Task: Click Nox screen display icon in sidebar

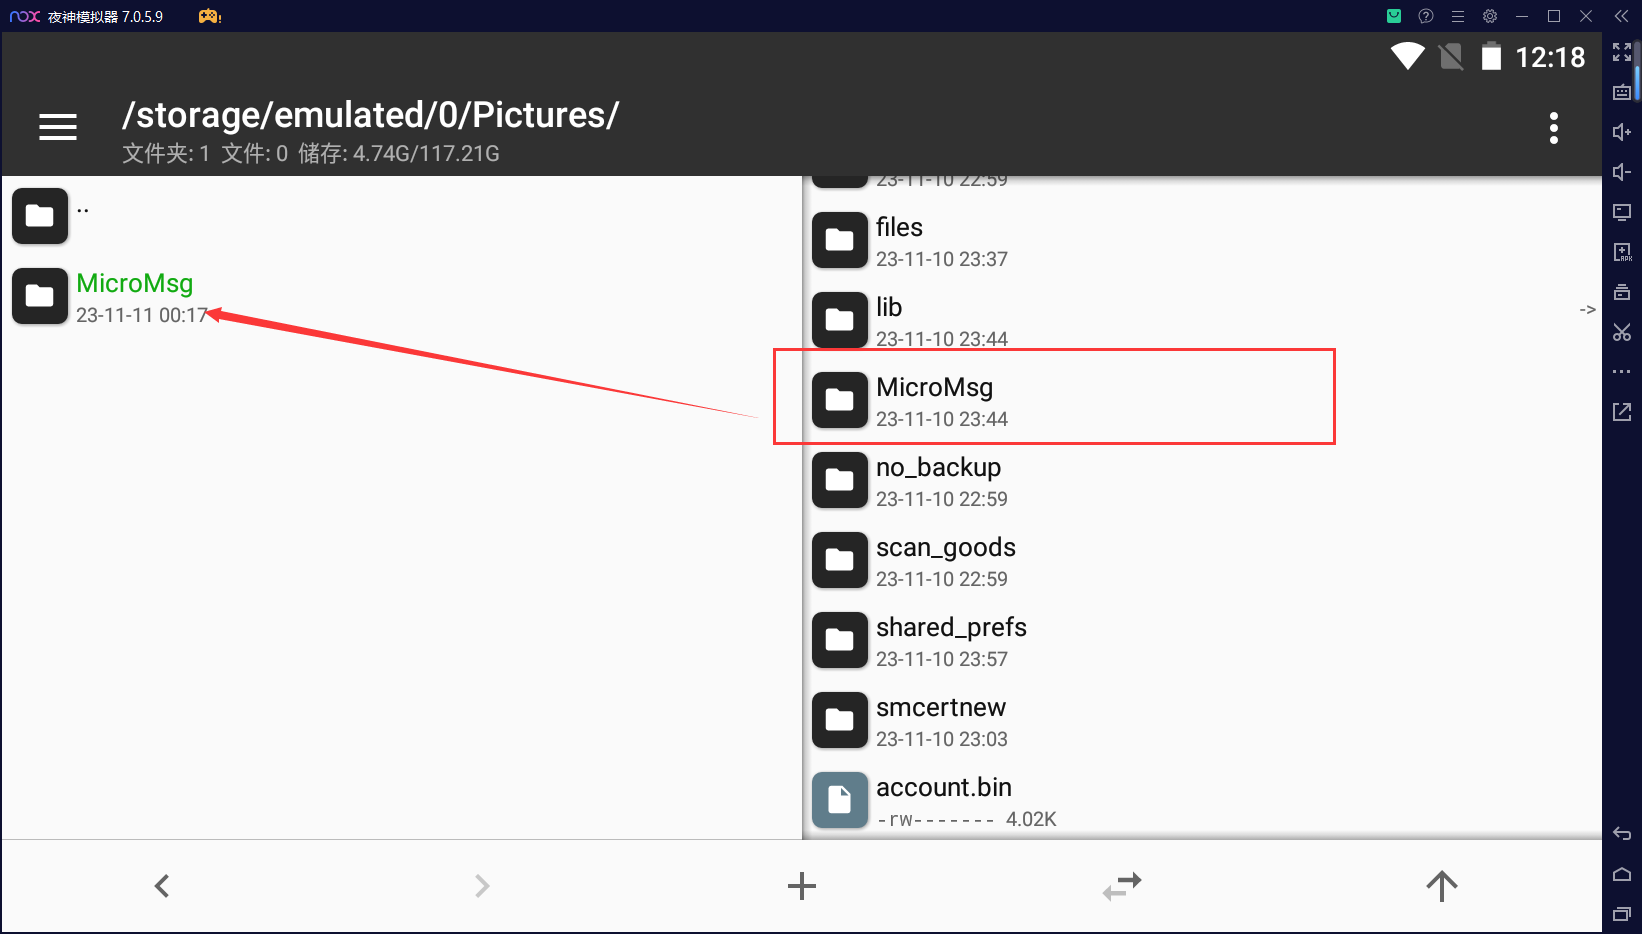Action: (x=1622, y=212)
